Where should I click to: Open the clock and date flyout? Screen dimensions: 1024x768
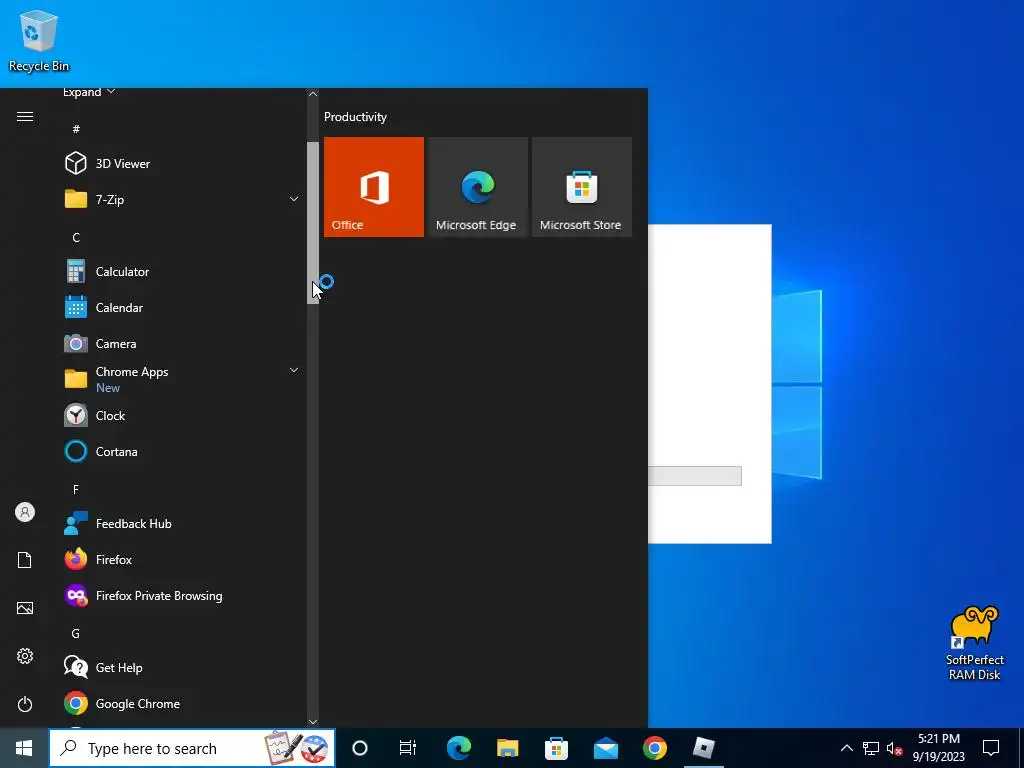tap(938, 748)
